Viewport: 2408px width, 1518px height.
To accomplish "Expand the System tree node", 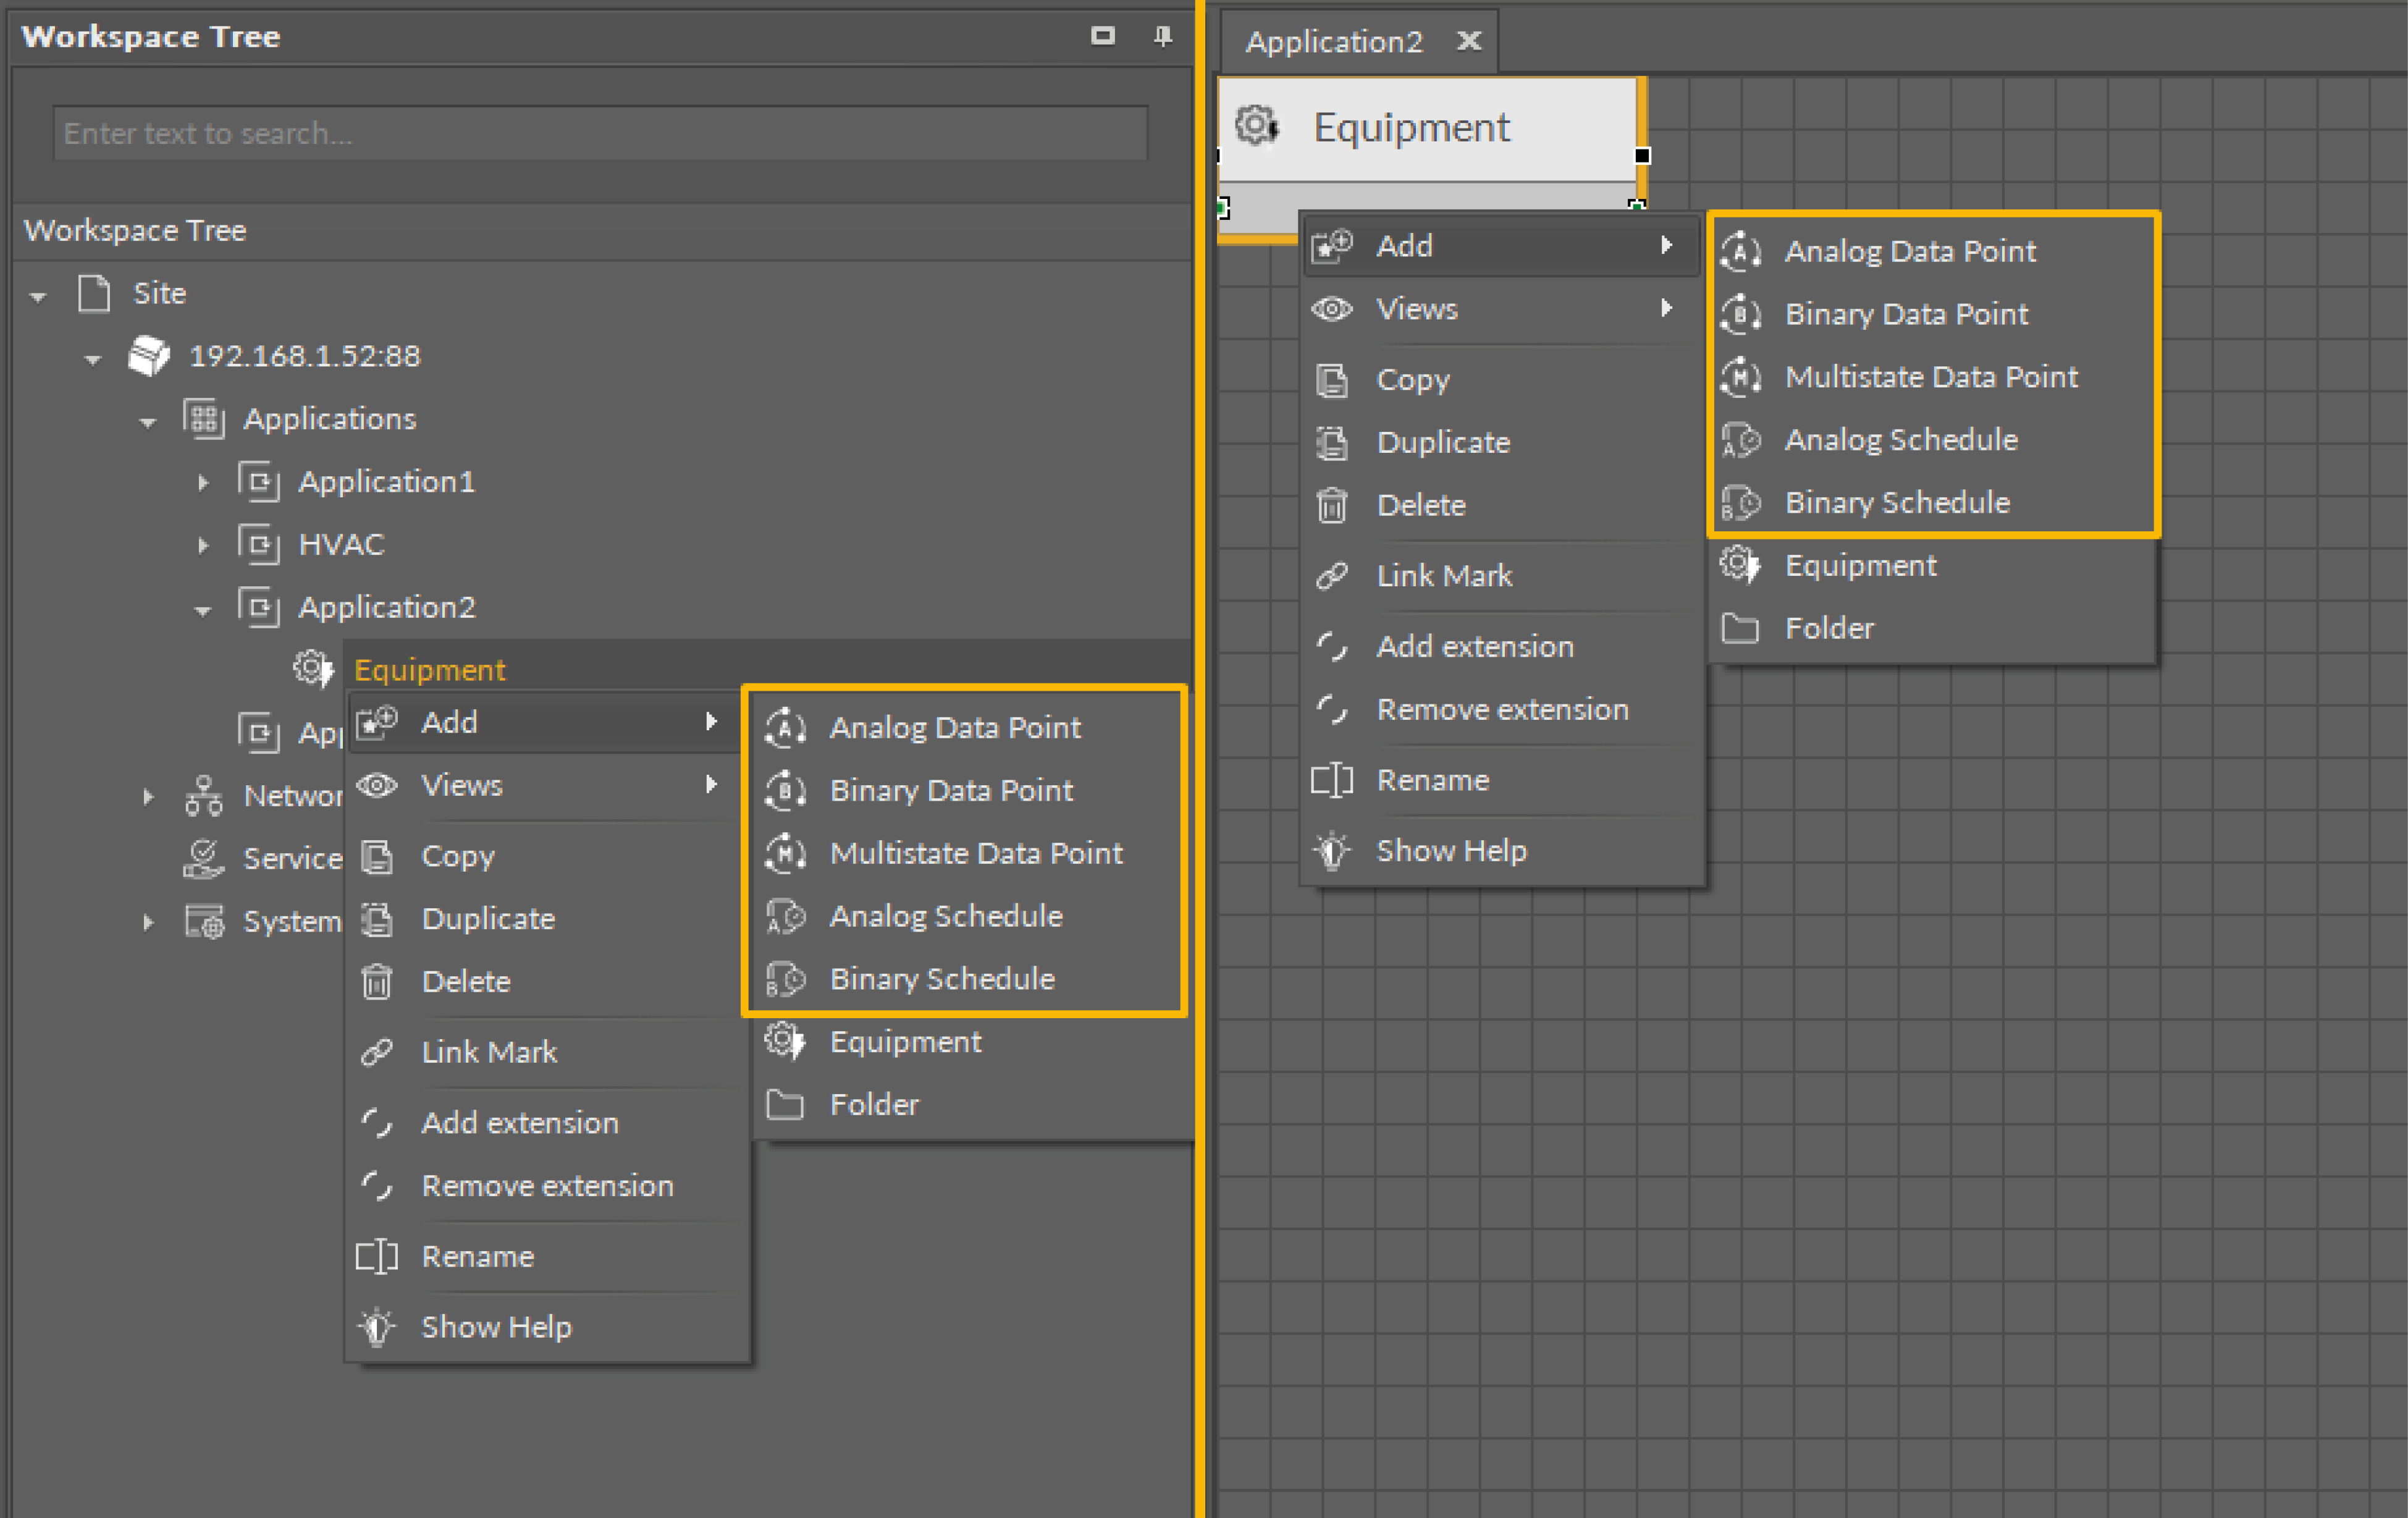I will point(148,922).
